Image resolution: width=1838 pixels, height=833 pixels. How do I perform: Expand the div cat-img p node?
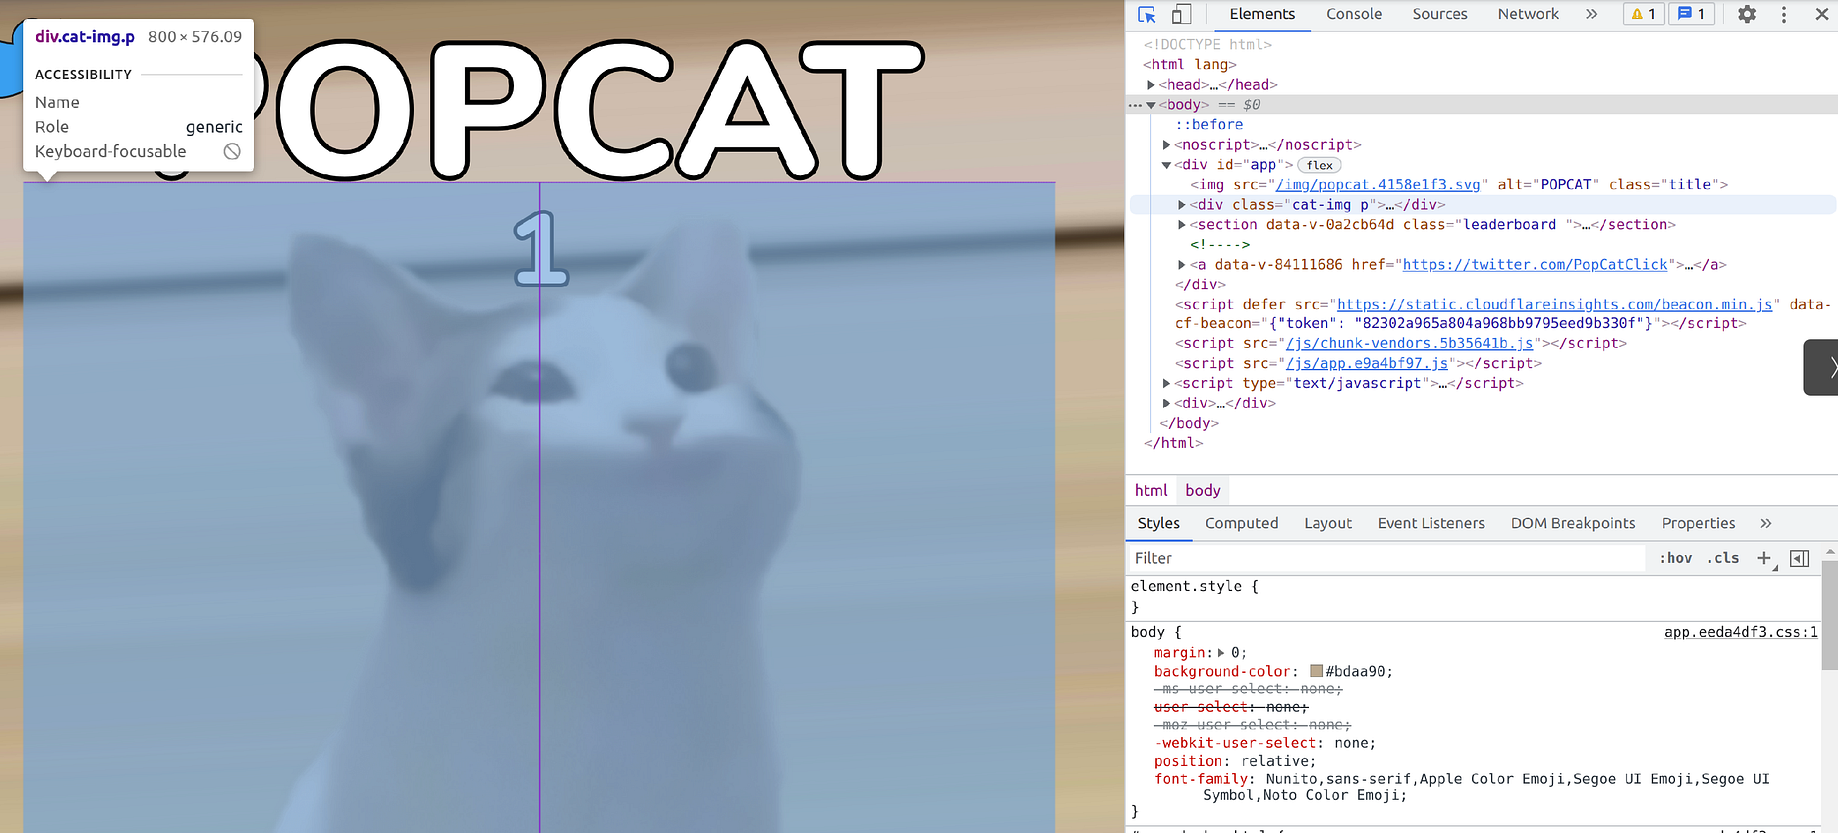(1182, 204)
